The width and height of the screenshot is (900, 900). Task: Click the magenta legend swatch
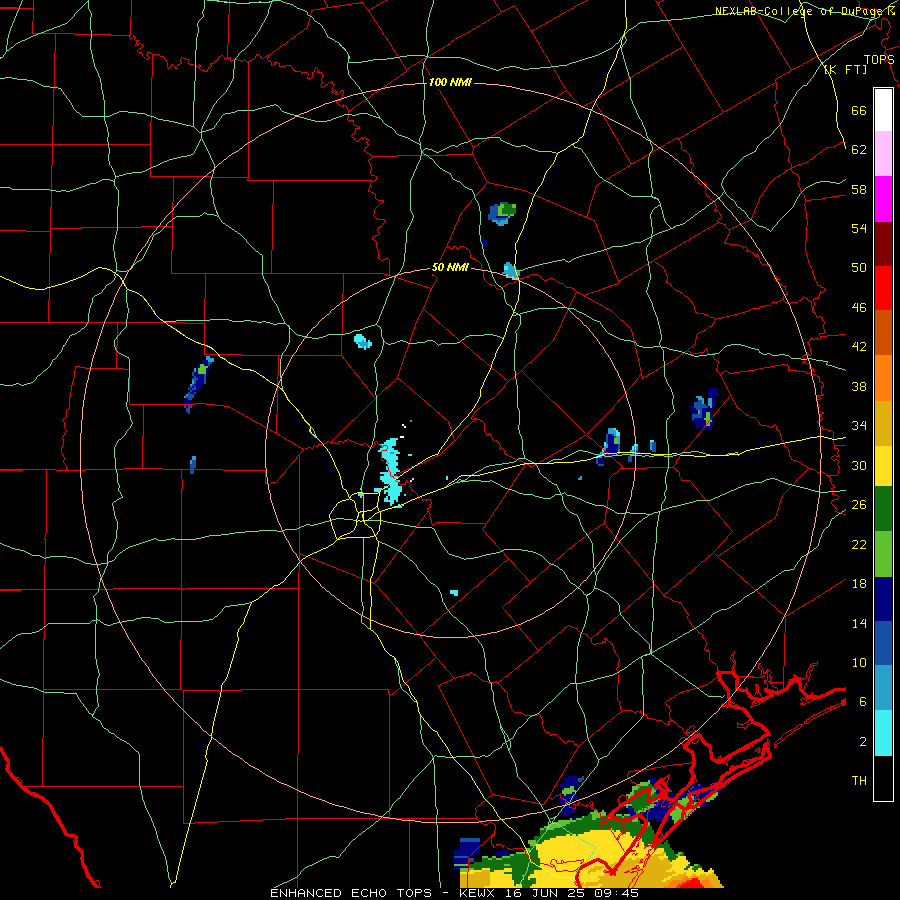click(x=883, y=199)
